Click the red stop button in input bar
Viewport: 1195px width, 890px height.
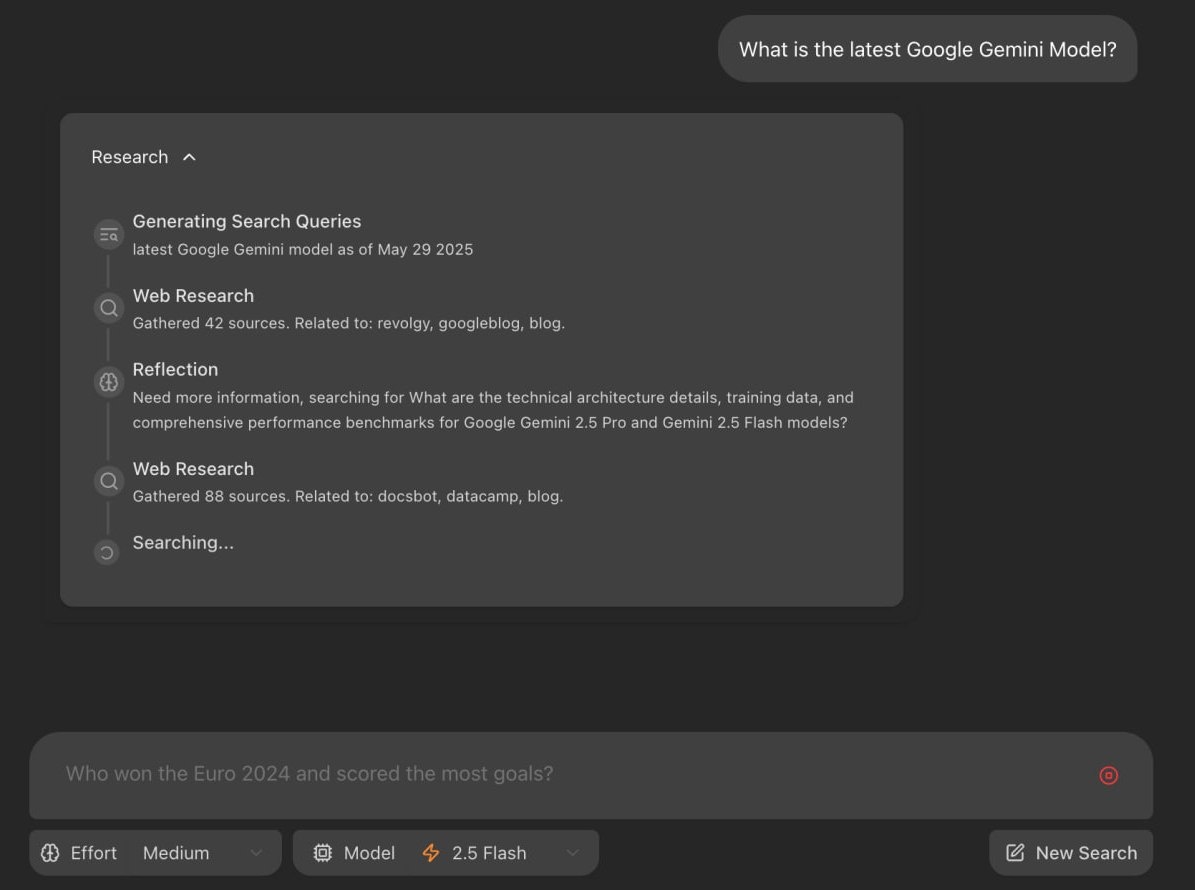point(1108,775)
